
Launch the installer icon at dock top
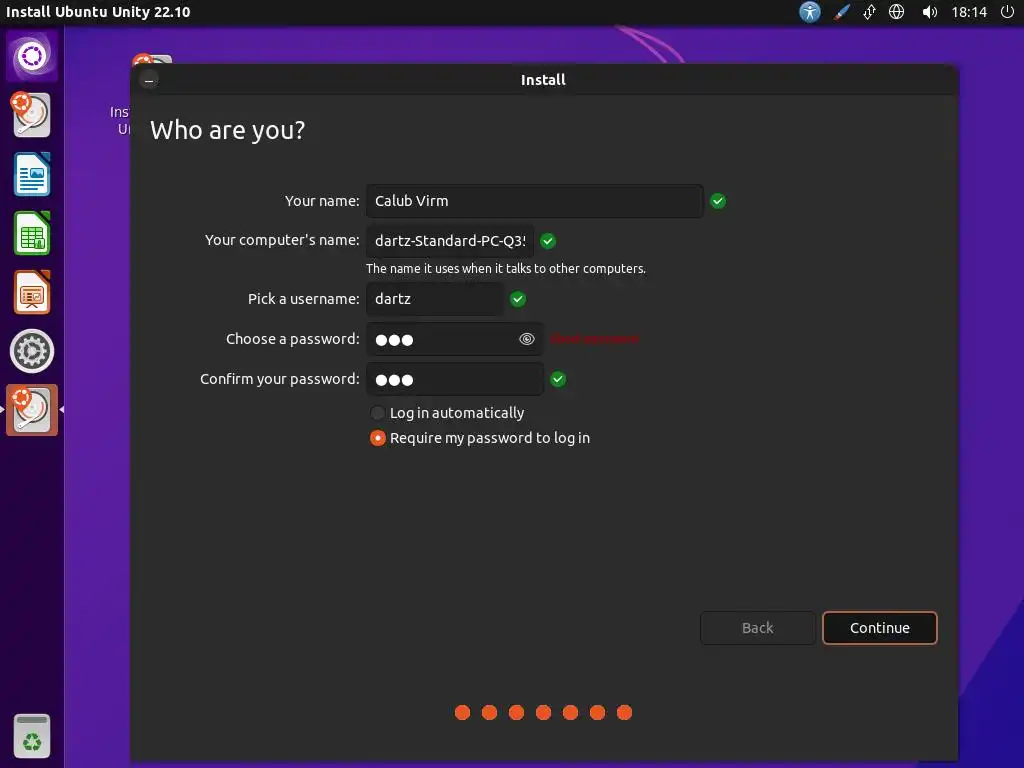click(x=31, y=115)
